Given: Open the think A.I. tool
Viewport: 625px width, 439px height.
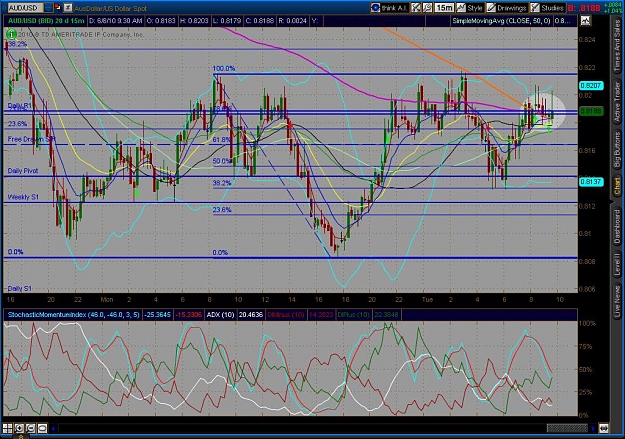Looking at the screenshot, I should click(389, 8).
